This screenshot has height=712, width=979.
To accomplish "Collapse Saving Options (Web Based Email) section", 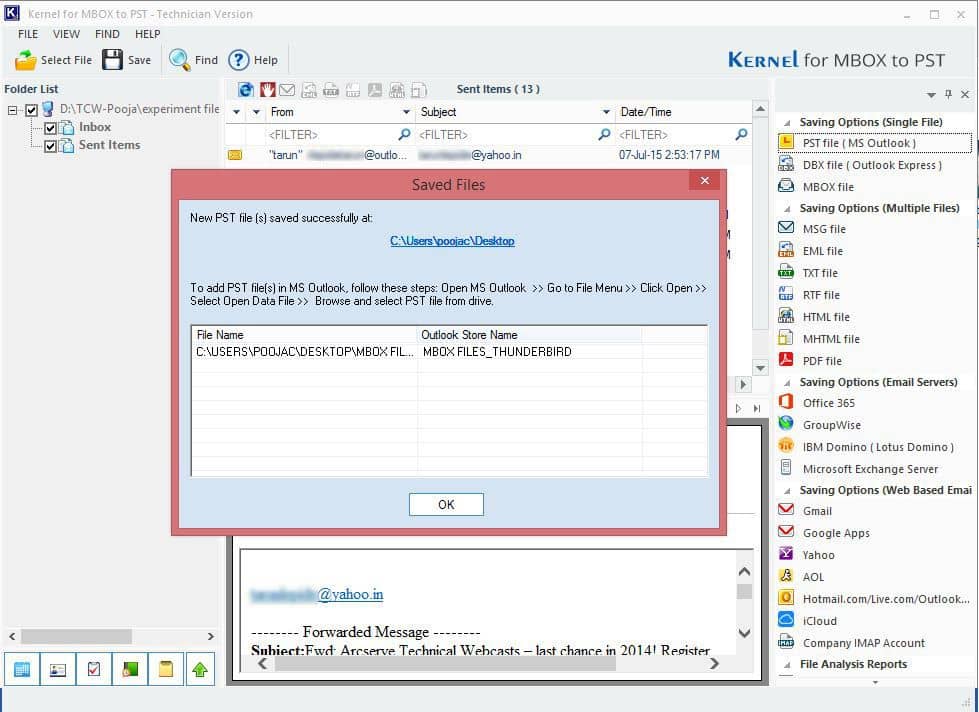I will 787,491.
